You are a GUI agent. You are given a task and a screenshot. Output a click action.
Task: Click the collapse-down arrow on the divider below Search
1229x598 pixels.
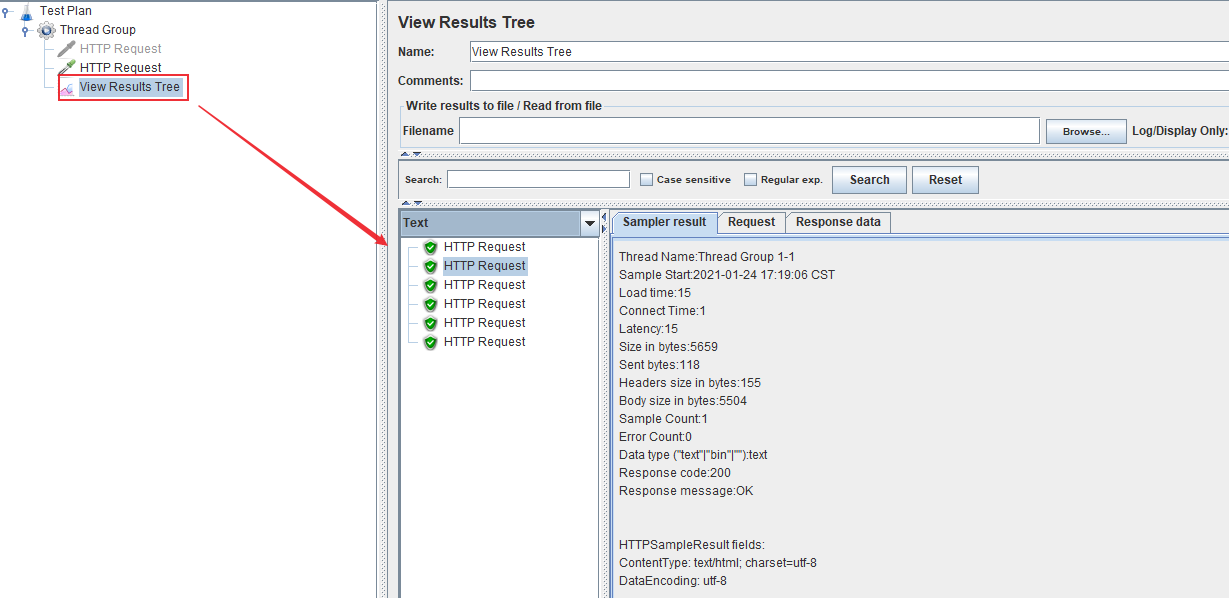(416, 203)
